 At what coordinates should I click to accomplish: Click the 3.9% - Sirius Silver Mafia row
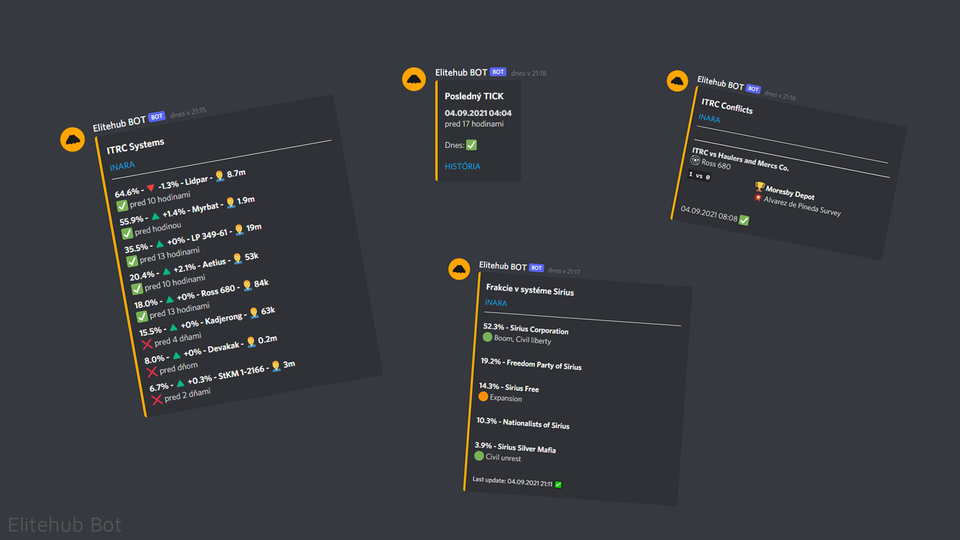tap(515, 446)
